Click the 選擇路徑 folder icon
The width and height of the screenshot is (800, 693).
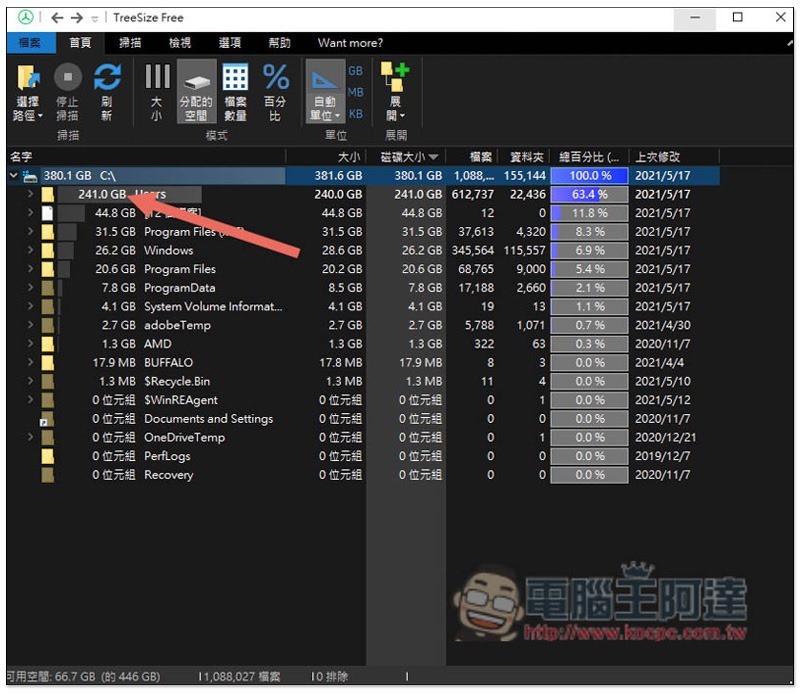(x=28, y=78)
